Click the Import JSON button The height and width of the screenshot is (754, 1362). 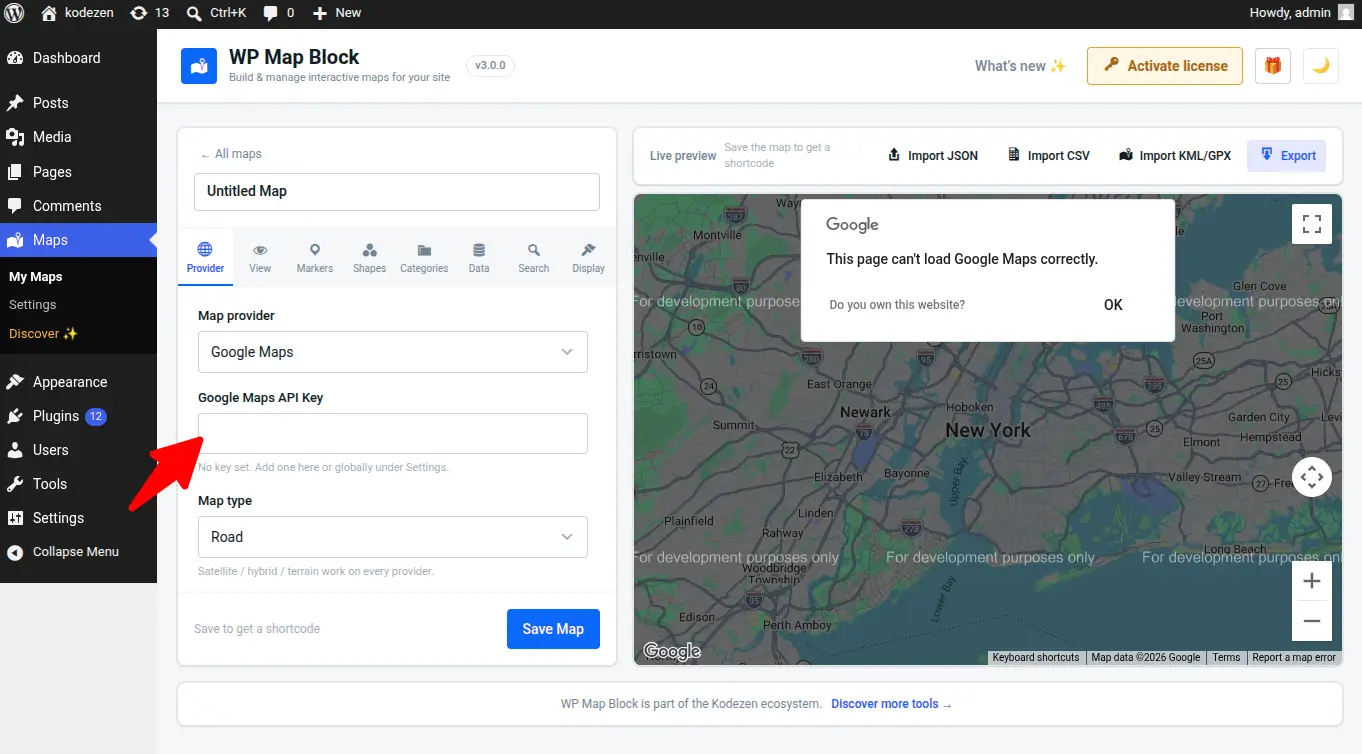click(x=933, y=156)
